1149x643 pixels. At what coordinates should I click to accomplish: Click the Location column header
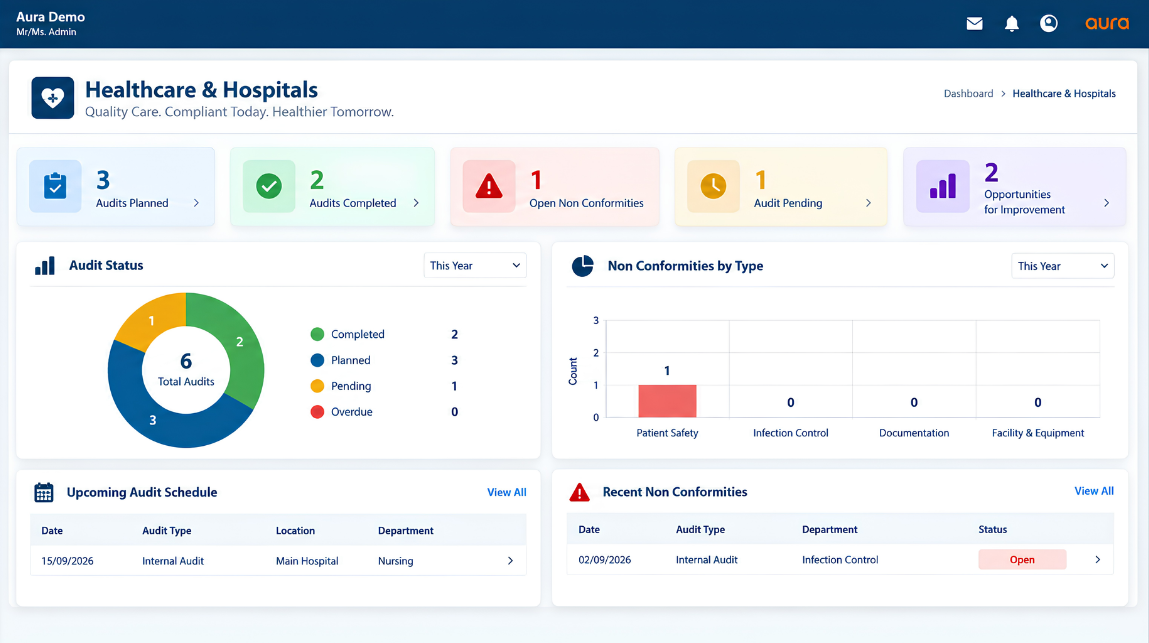[x=295, y=531]
